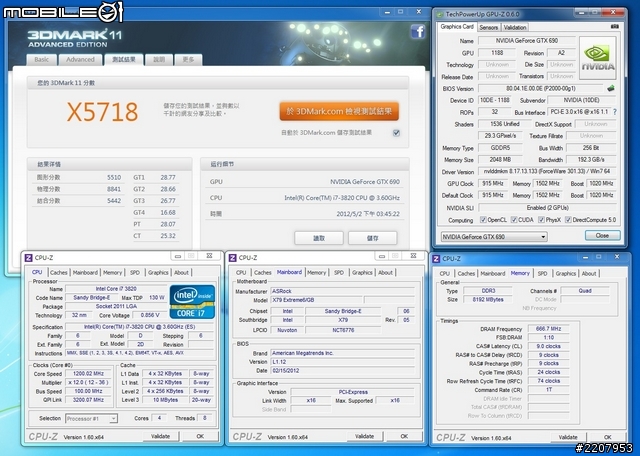Select the Mainboard tab in the CPU window

point(85,272)
